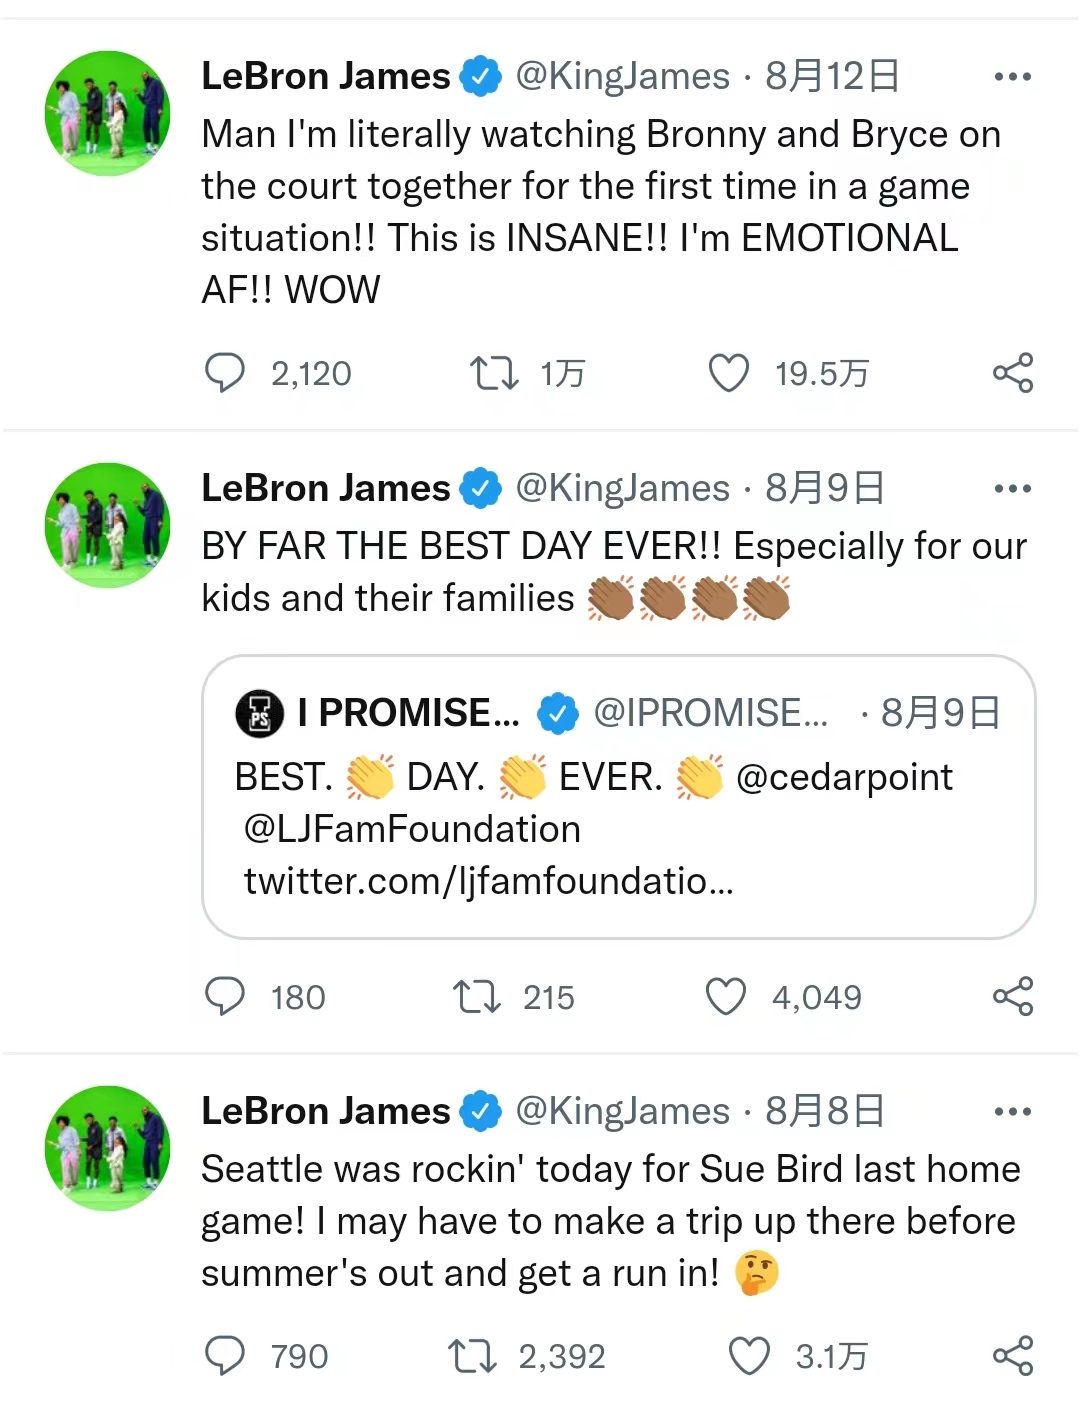1080x1401 pixels.
Task: Like the Sue Bird tweet
Action: 749,1356
